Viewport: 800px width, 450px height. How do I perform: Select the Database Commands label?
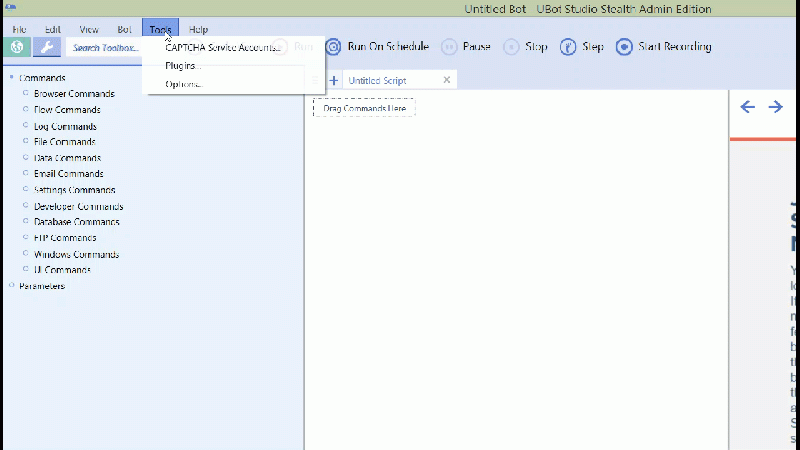(77, 222)
